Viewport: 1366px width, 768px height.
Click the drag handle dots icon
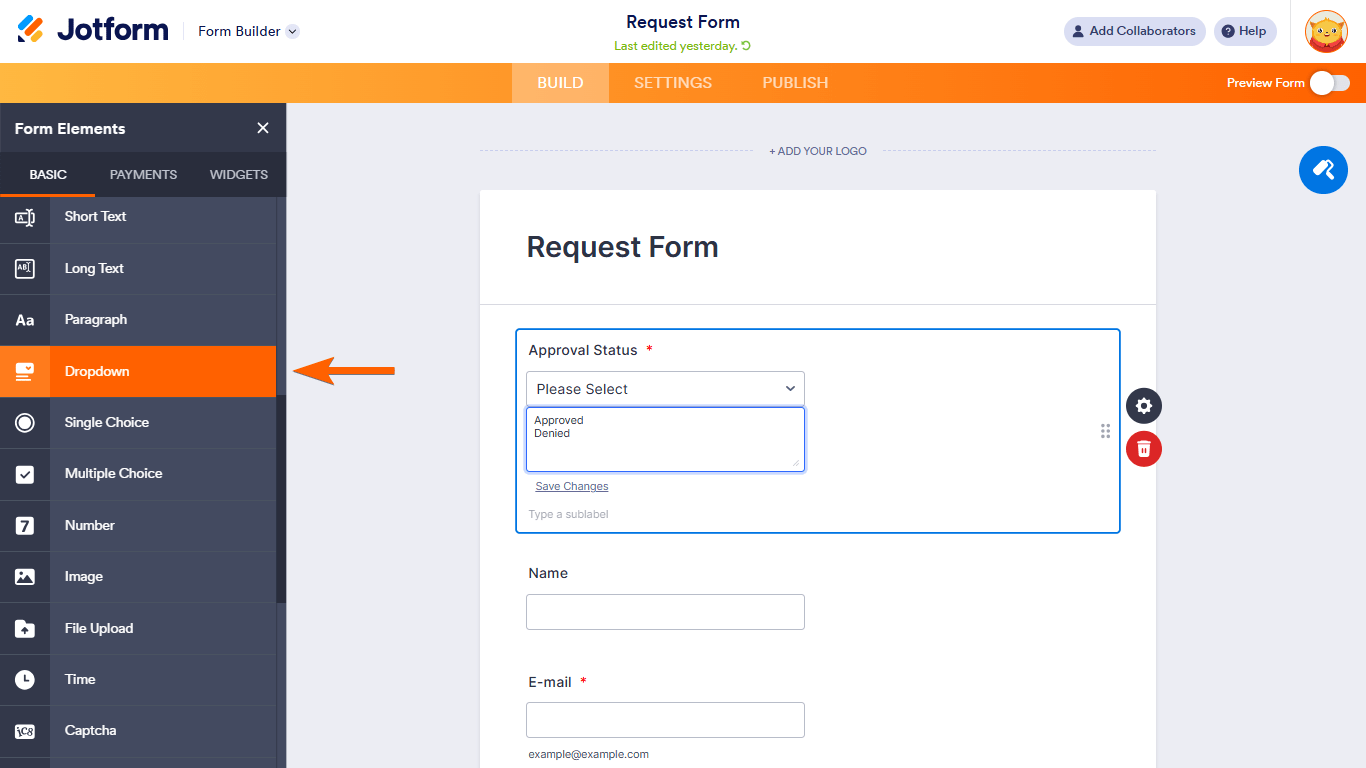coord(1105,431)
